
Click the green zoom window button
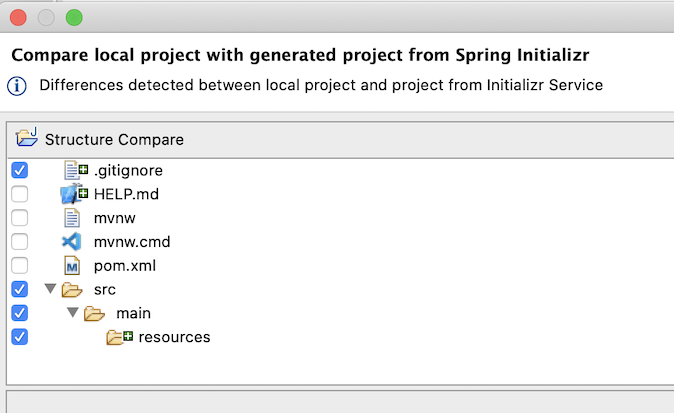(x=74, y=18)
